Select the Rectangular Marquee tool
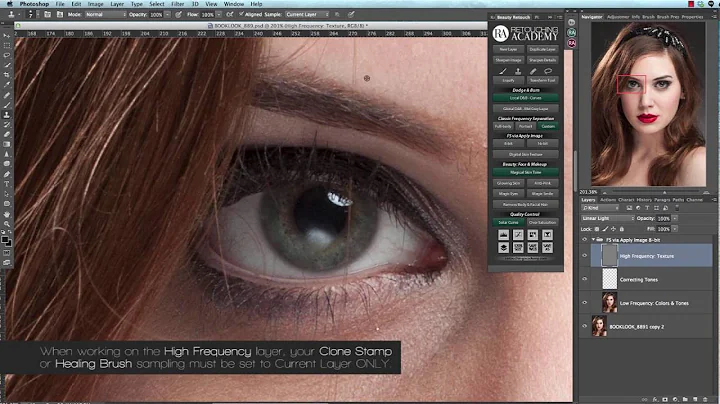Image resolution: width=720 pixels, height=404 pixels. tap(7, 46)
